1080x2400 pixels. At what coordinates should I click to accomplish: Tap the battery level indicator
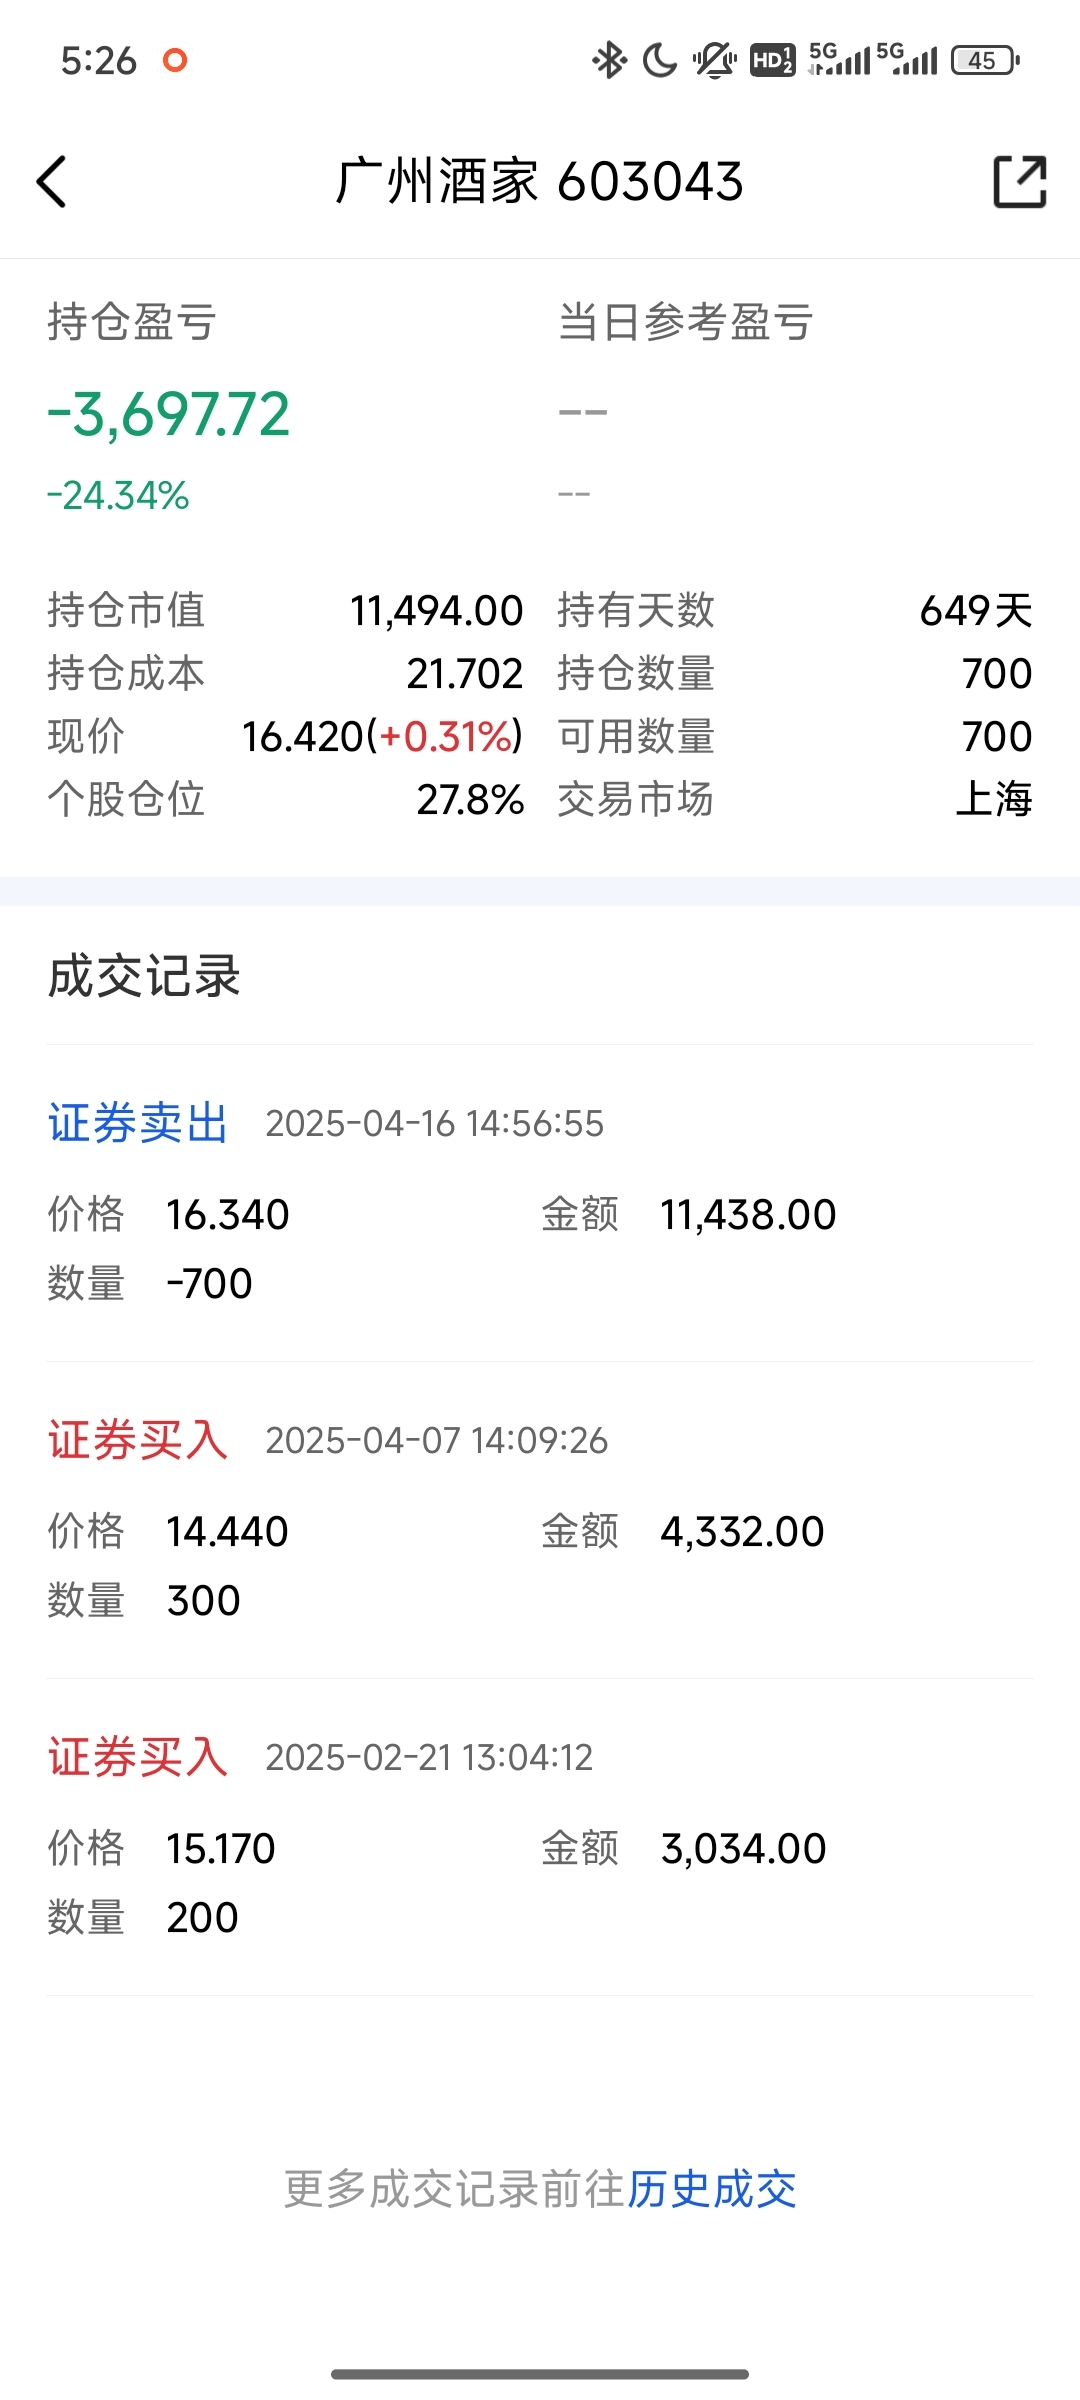click(985, 61)
